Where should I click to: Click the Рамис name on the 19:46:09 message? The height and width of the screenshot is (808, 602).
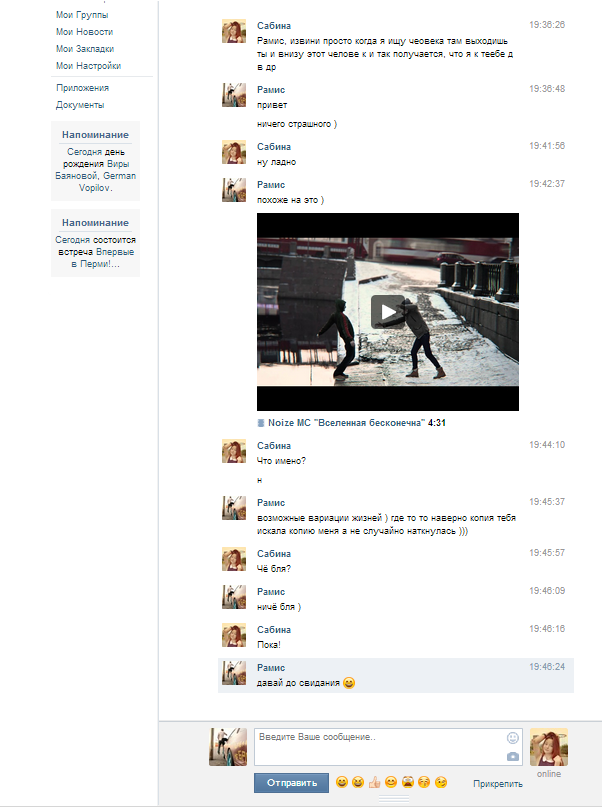coord(271,592)
